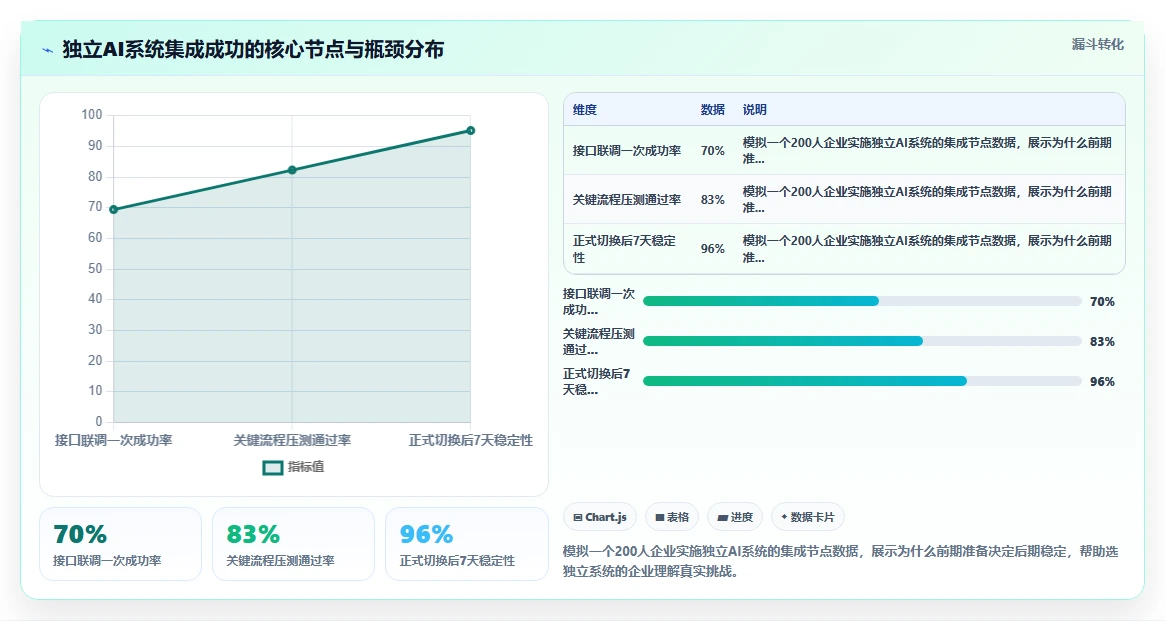Click the description paragraph starting 模拟一个200人企业
This screenshot has height=621, width=1165.
coord(840,562)
